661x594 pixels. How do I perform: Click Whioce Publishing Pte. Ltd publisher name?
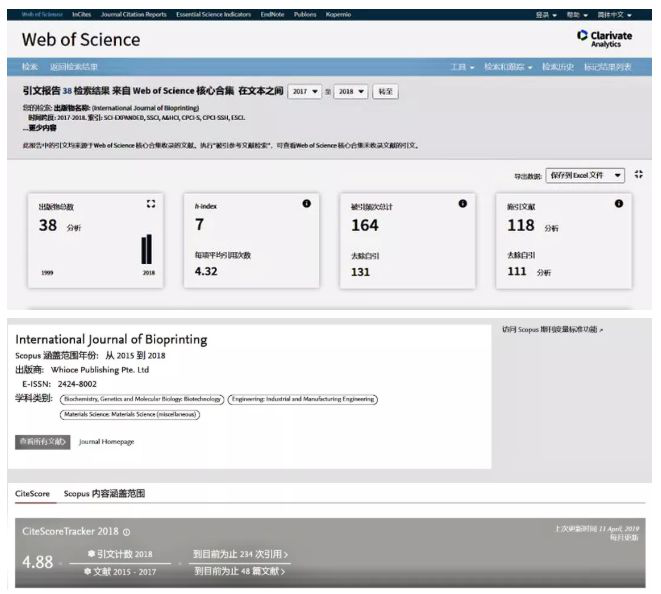coord(100,370)
